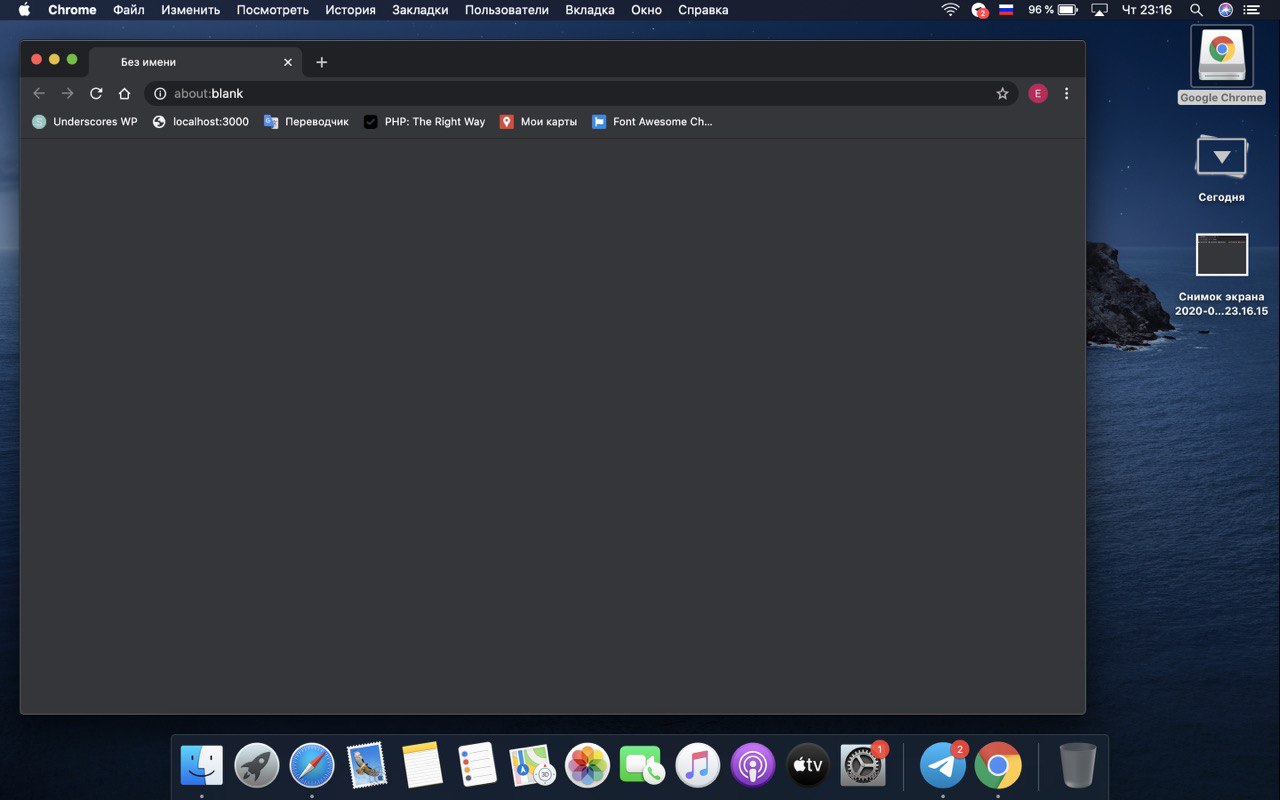Open Telegram from the Dock

[943, 764]
